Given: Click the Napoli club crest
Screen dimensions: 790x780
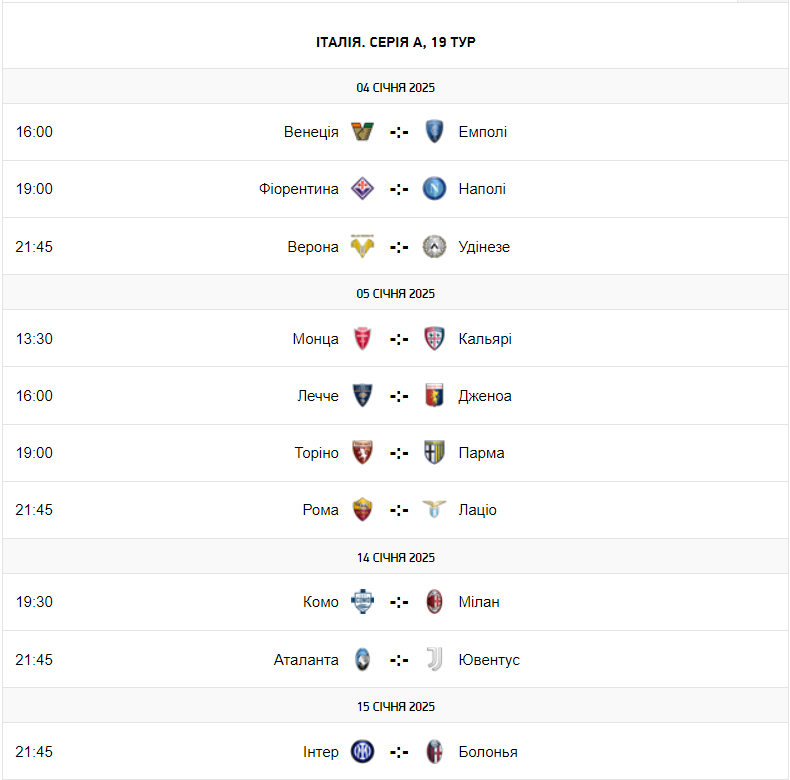Looking at the screenshot, I should point(434,189).
